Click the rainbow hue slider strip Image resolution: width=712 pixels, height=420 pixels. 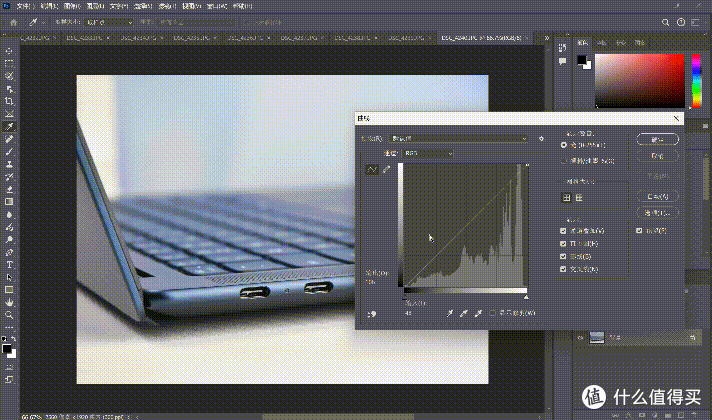(x=696, y=81)
